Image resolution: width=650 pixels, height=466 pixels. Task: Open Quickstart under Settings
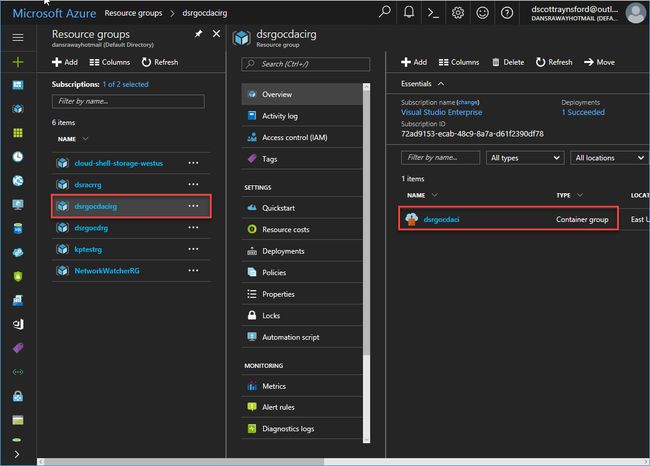pyautogui.click(x=302, y=208)
